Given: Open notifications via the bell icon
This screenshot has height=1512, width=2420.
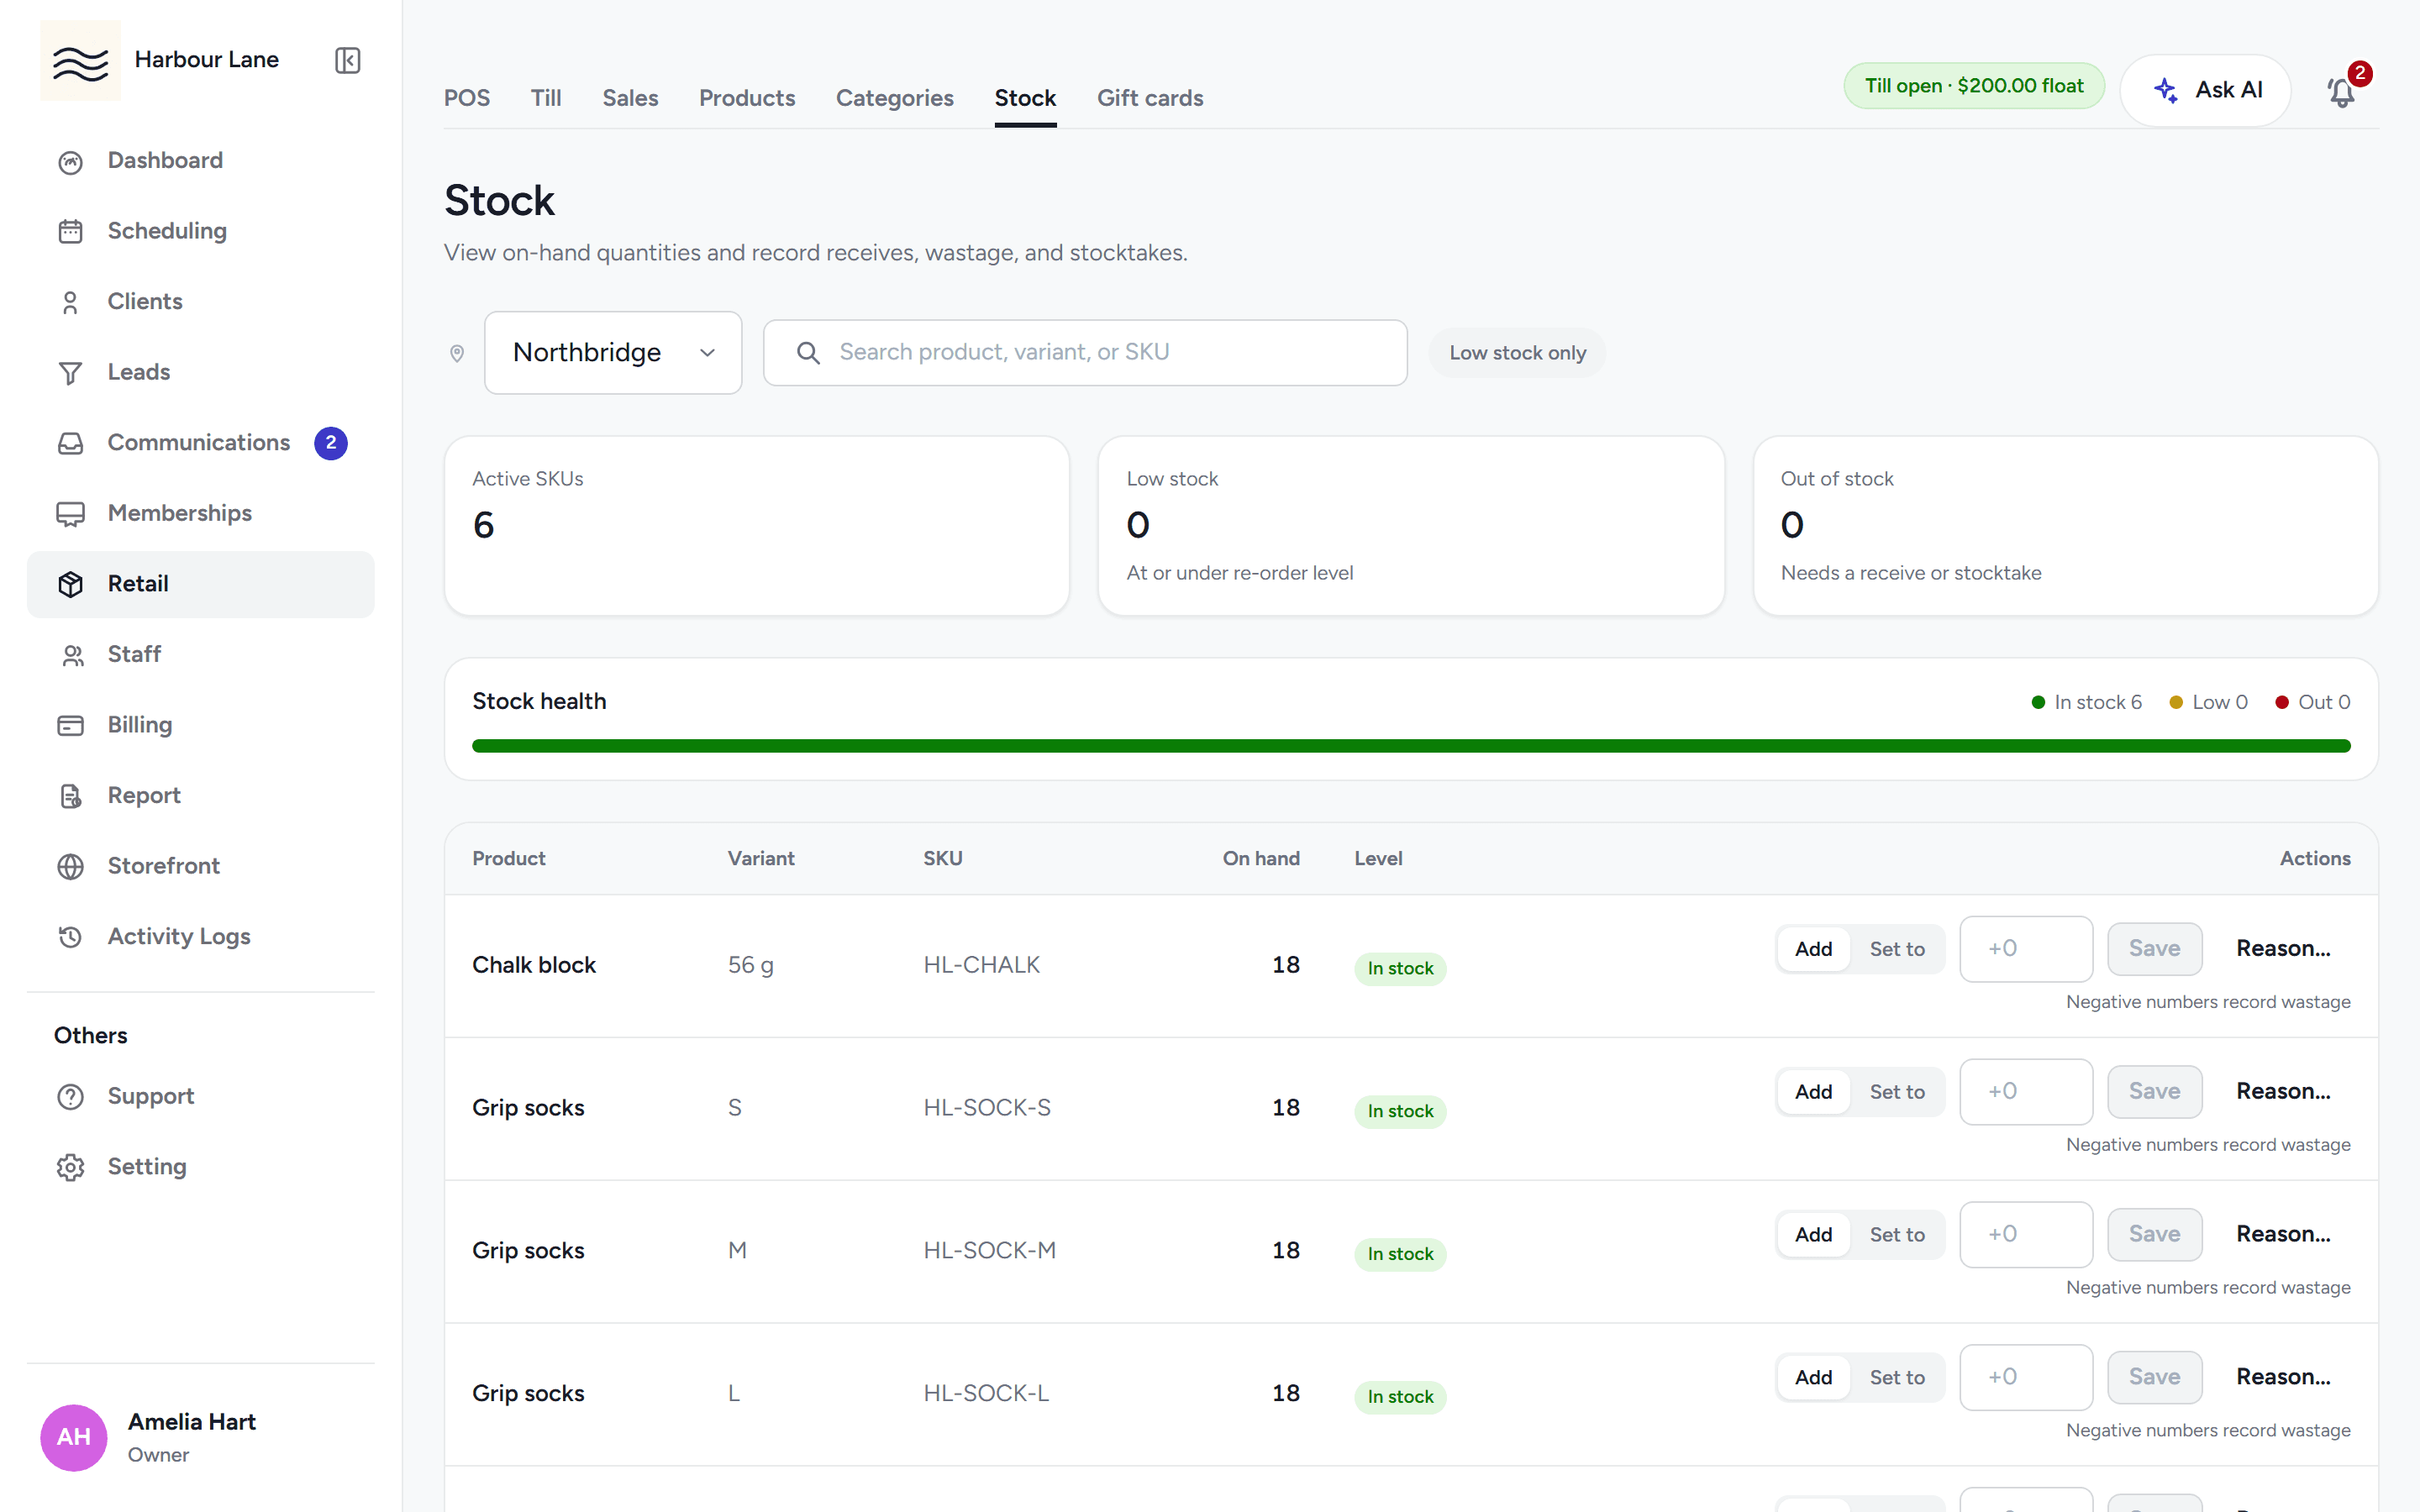Looking at the screenshot, I should click(2341, 92).
